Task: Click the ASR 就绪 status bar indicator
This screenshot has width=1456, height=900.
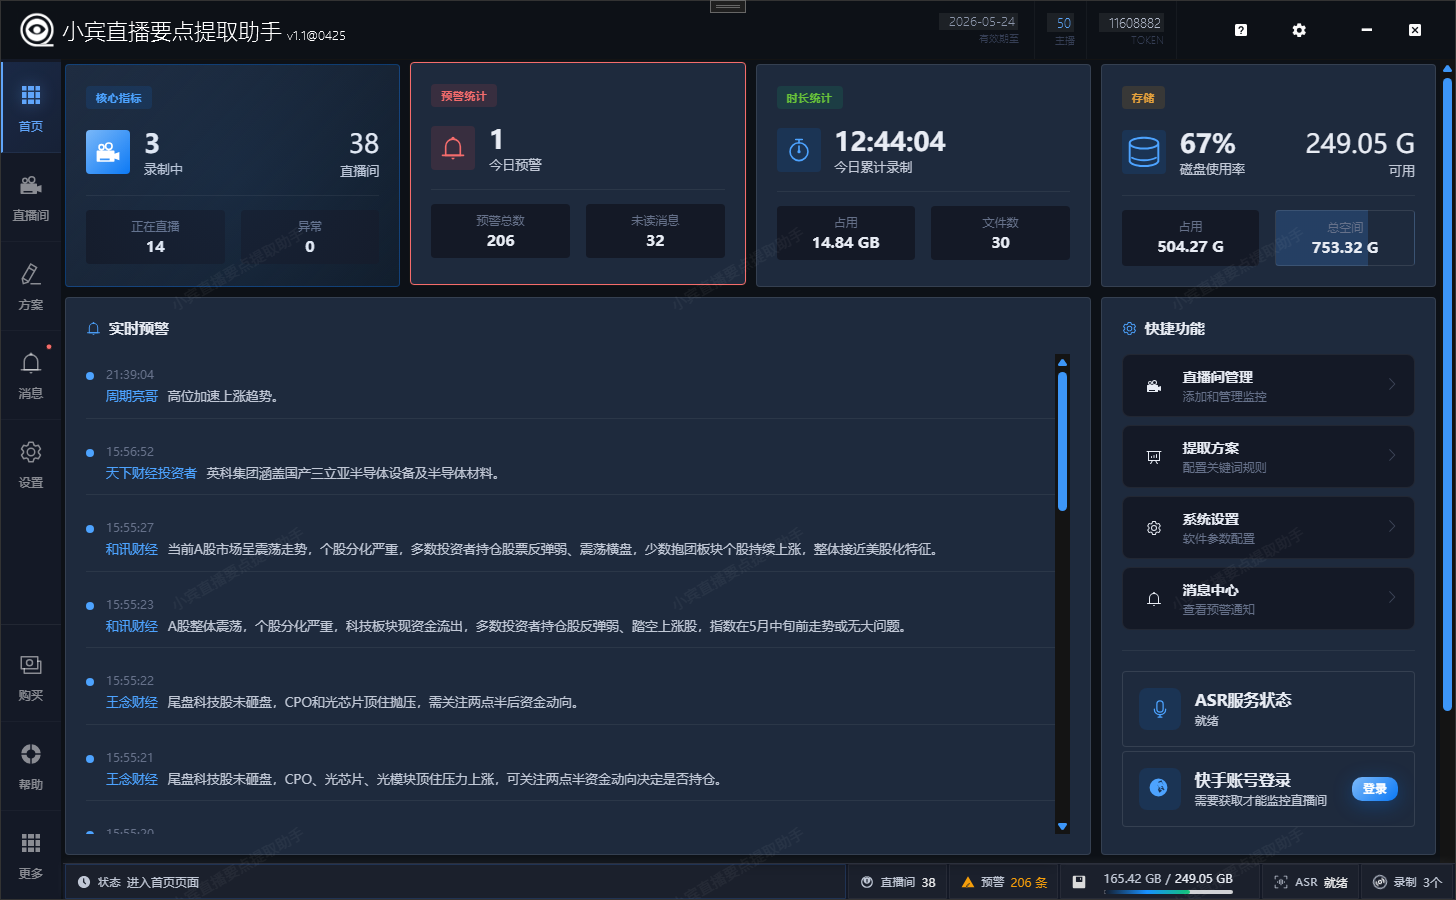Action: [1311, 882]
